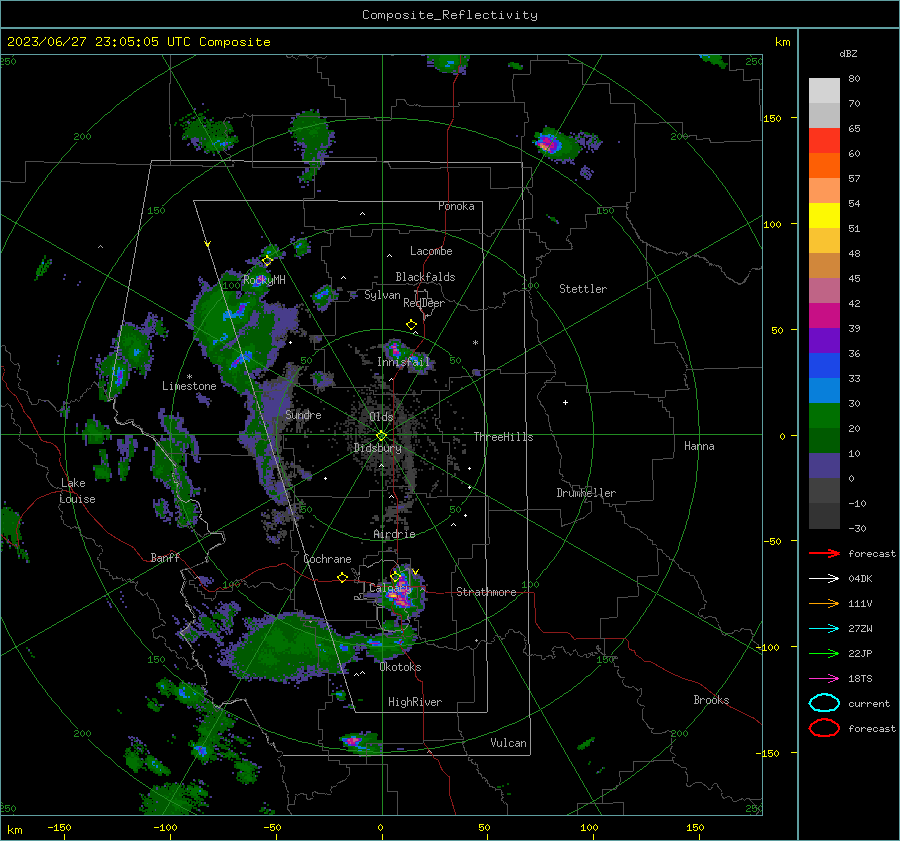The image size is (900, 841).
Task: Select the orange 57-60 dBZ swatch
Action: [824, 166]
